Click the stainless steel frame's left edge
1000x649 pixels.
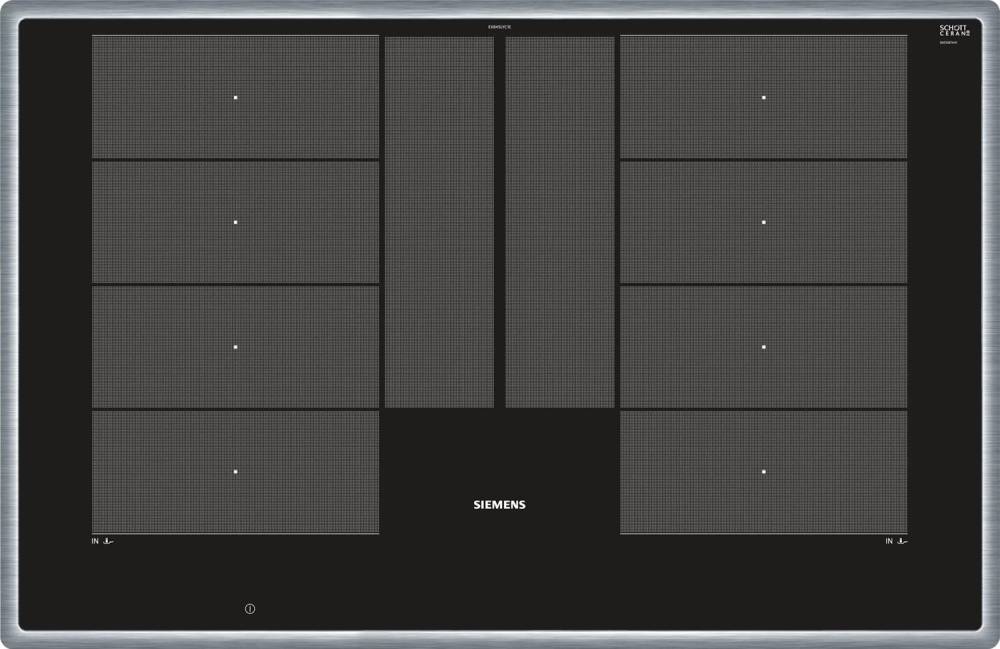click(x=8, y=324)
